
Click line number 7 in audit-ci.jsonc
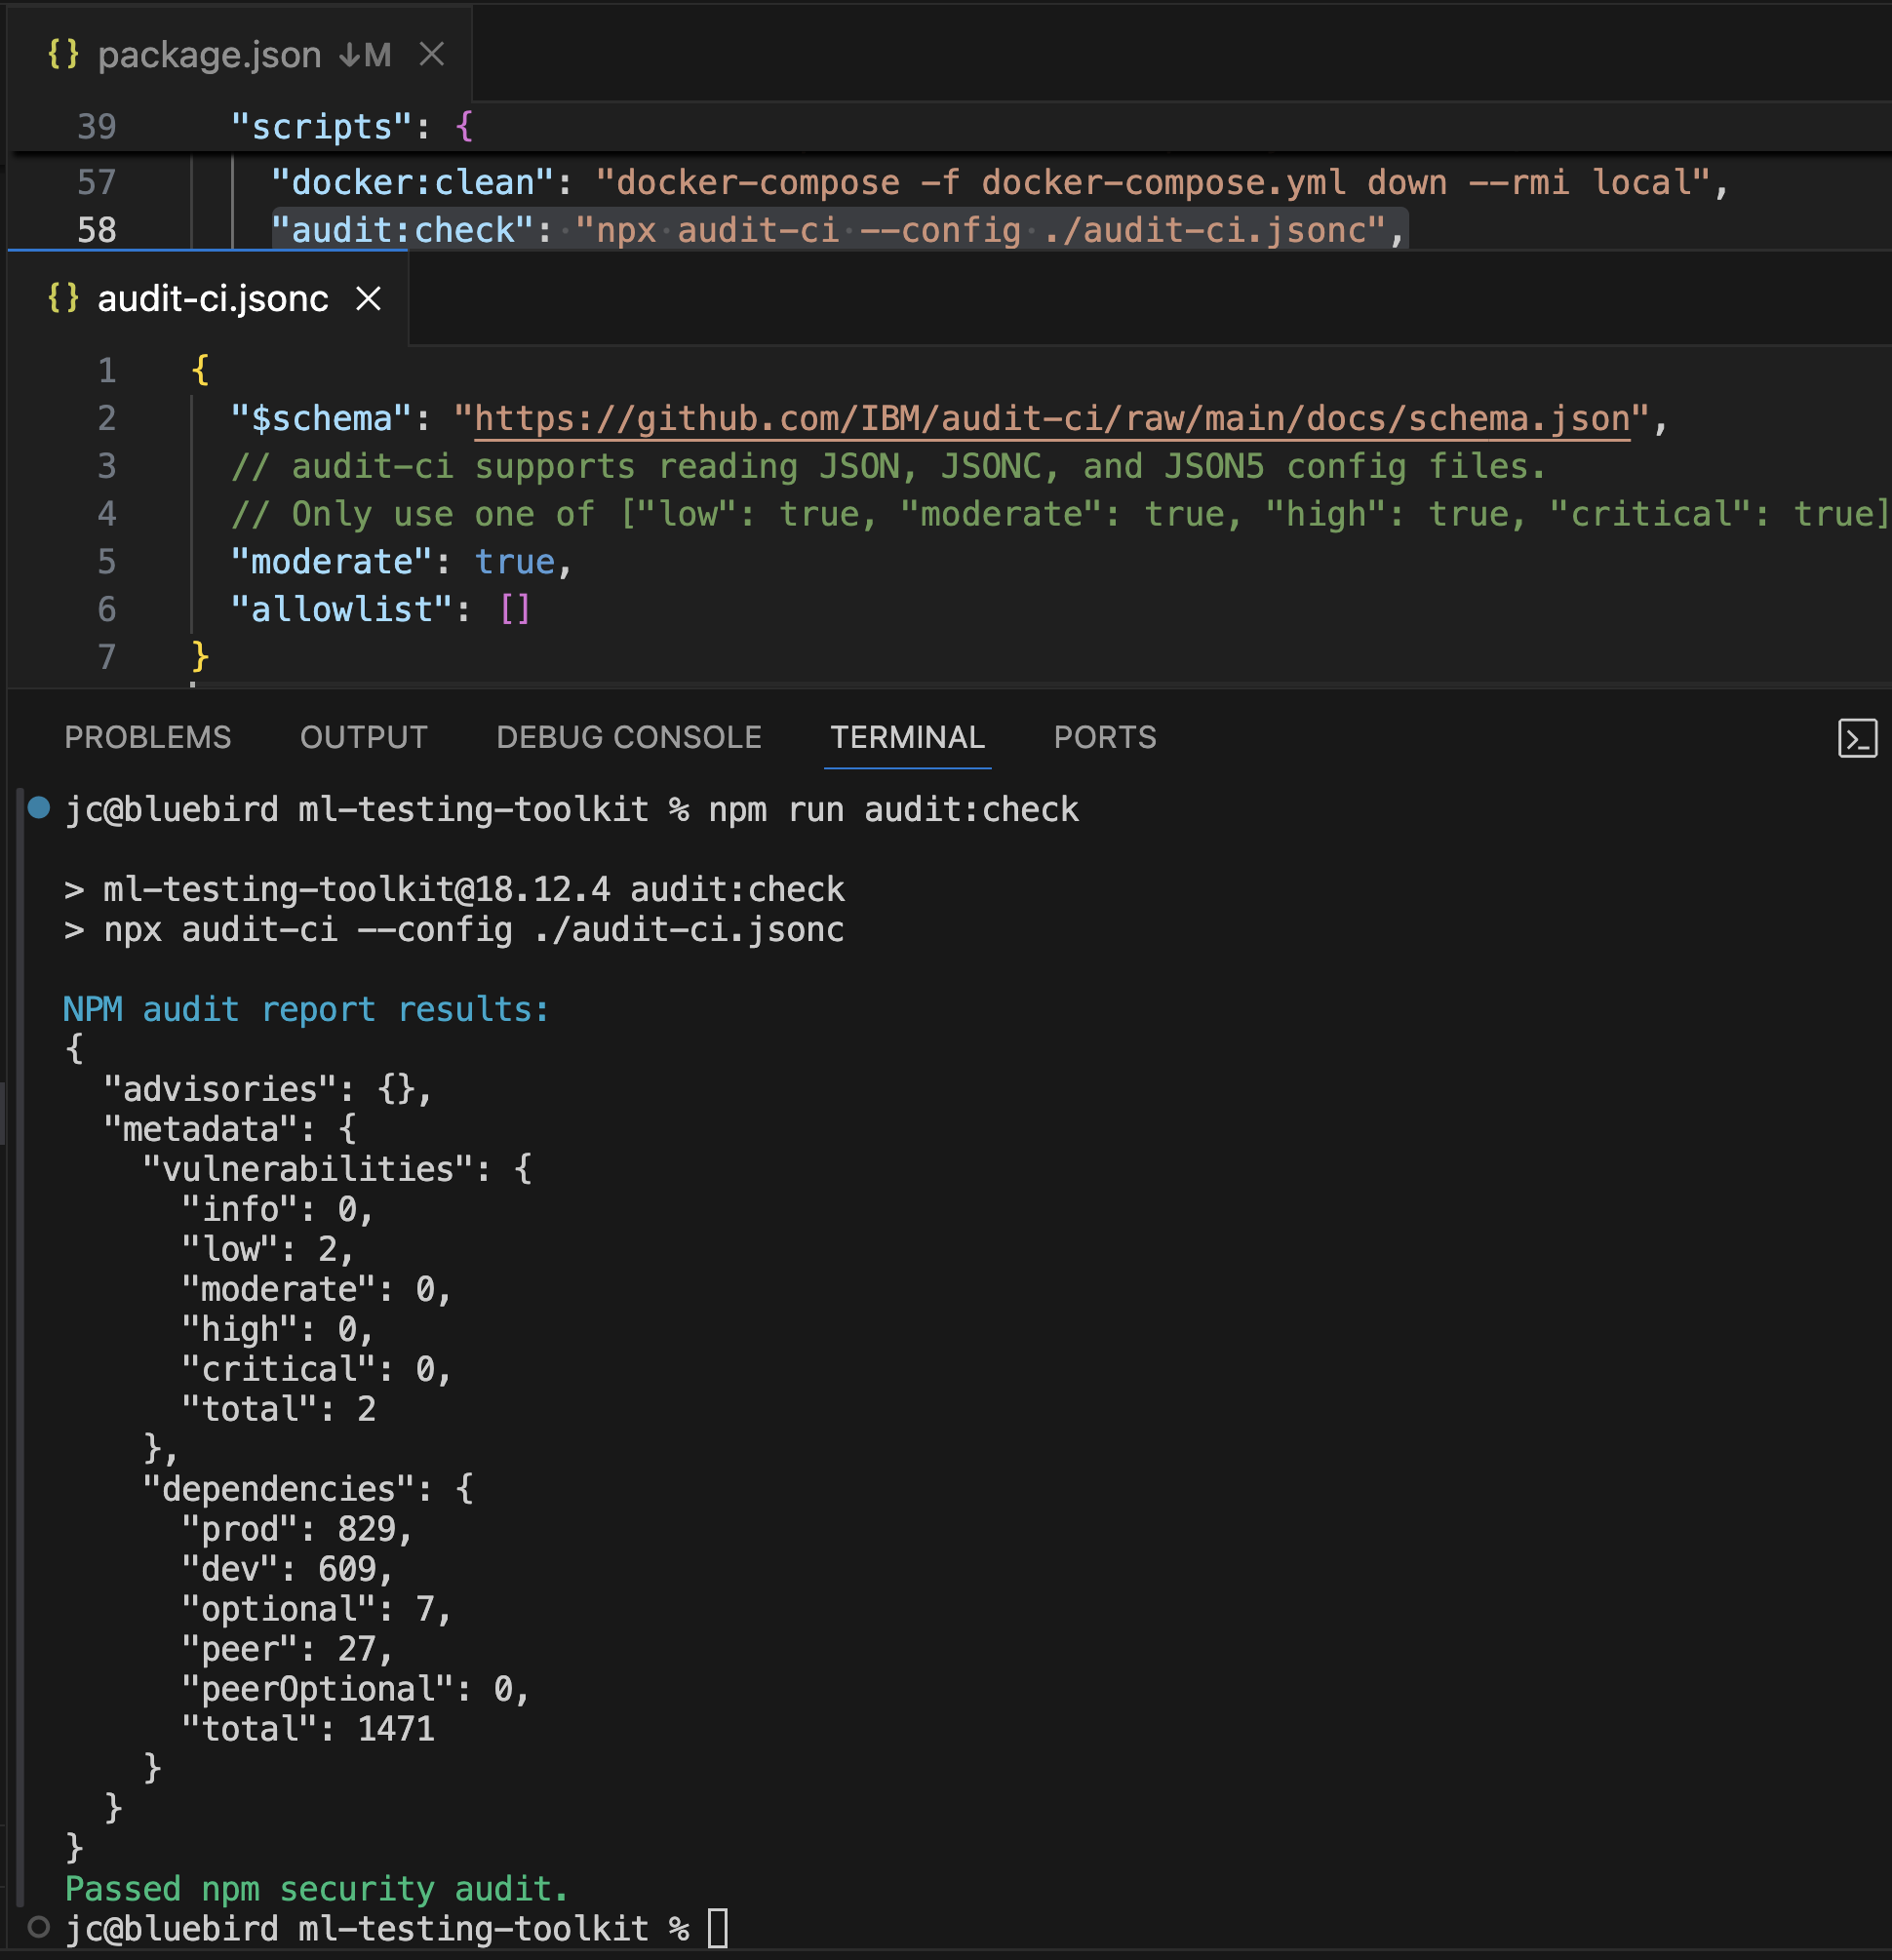(x=107, y=657)
